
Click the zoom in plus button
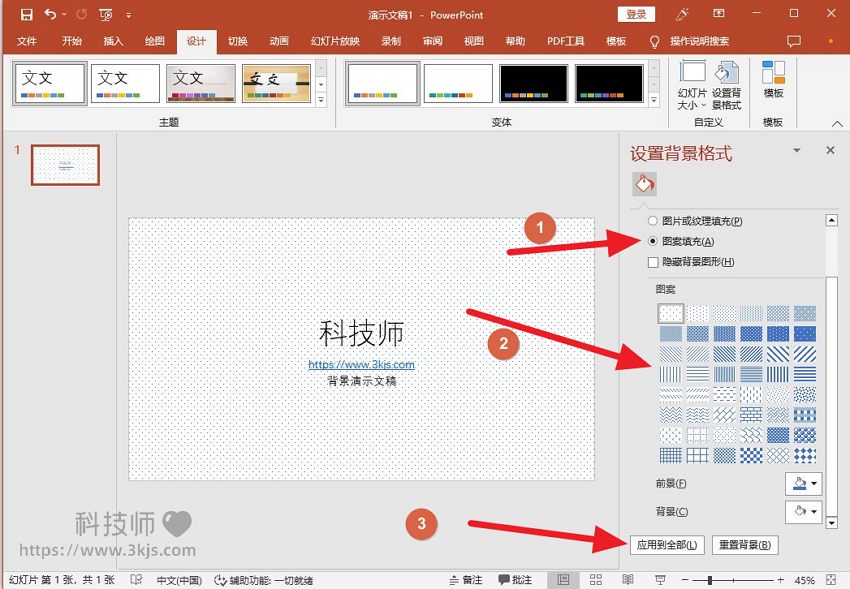[781, 580]
